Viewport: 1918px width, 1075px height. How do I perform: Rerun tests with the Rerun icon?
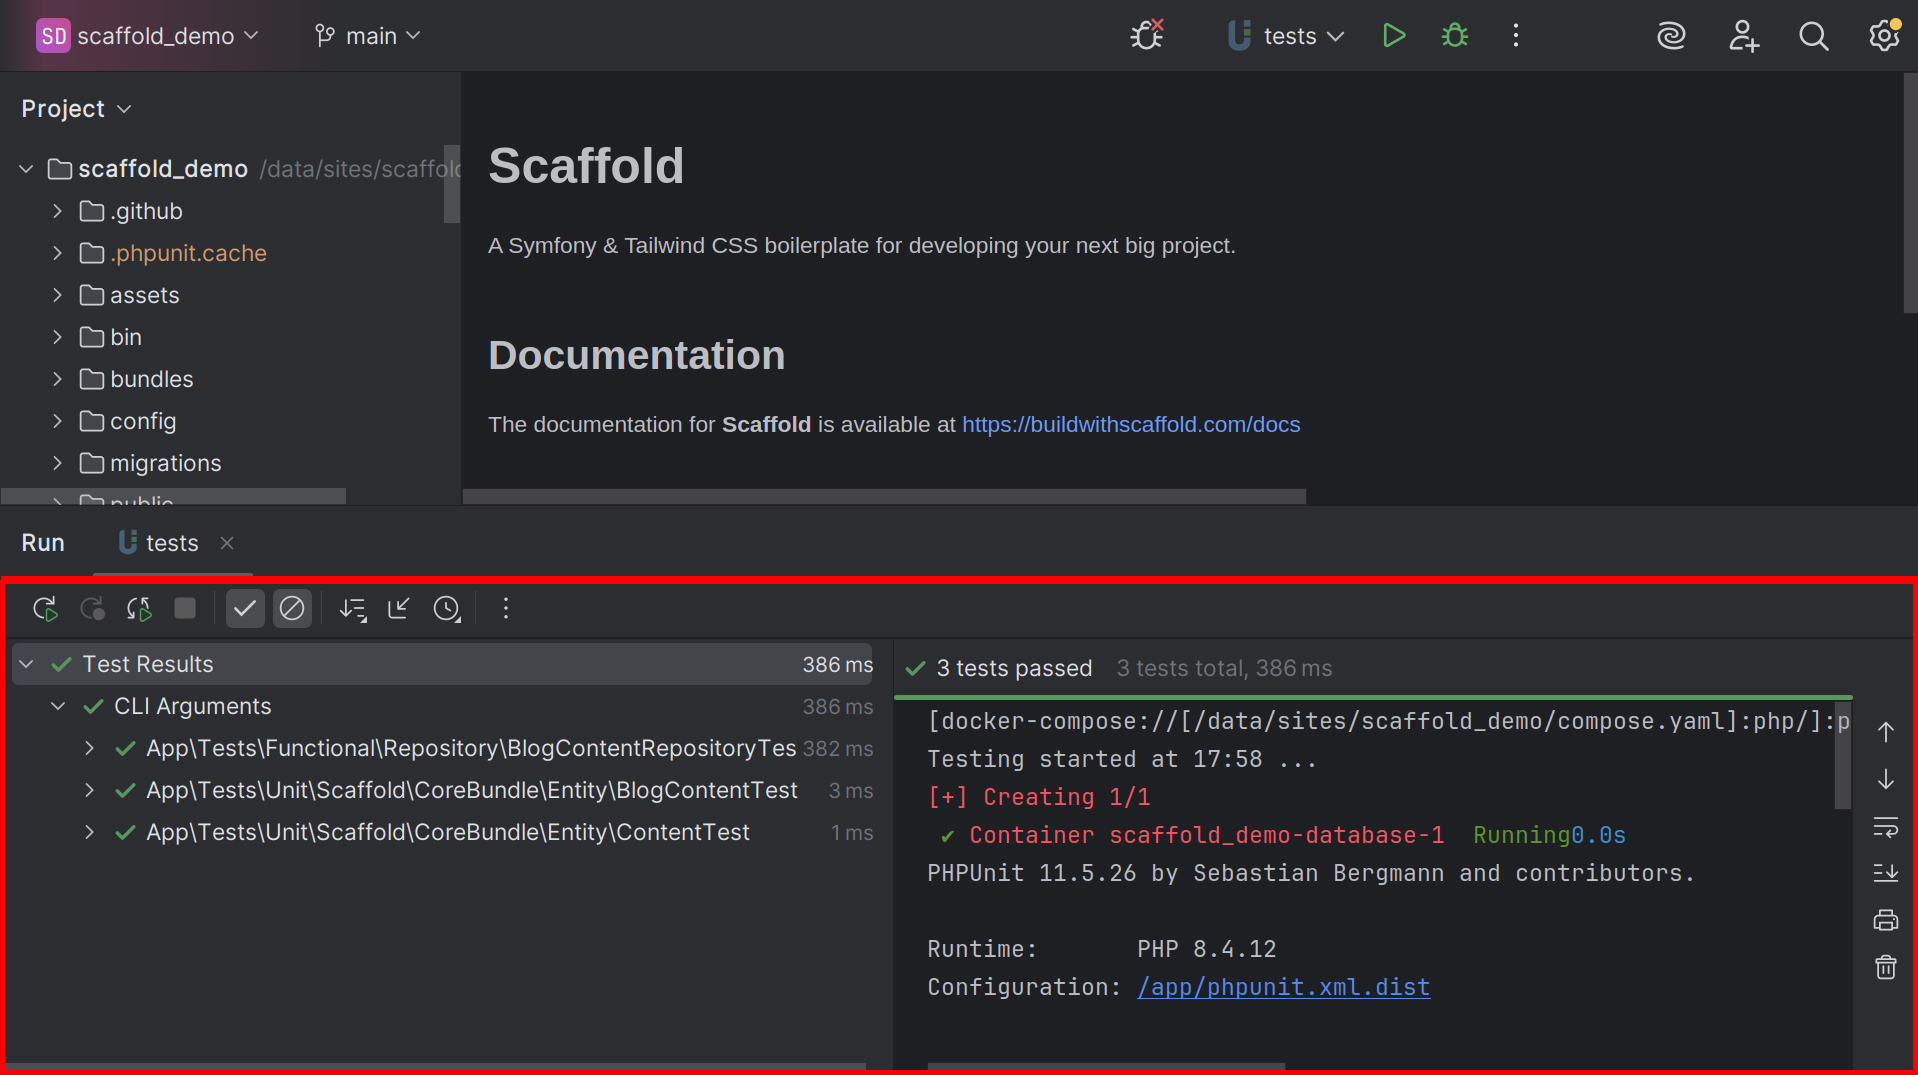pos(45,609)
